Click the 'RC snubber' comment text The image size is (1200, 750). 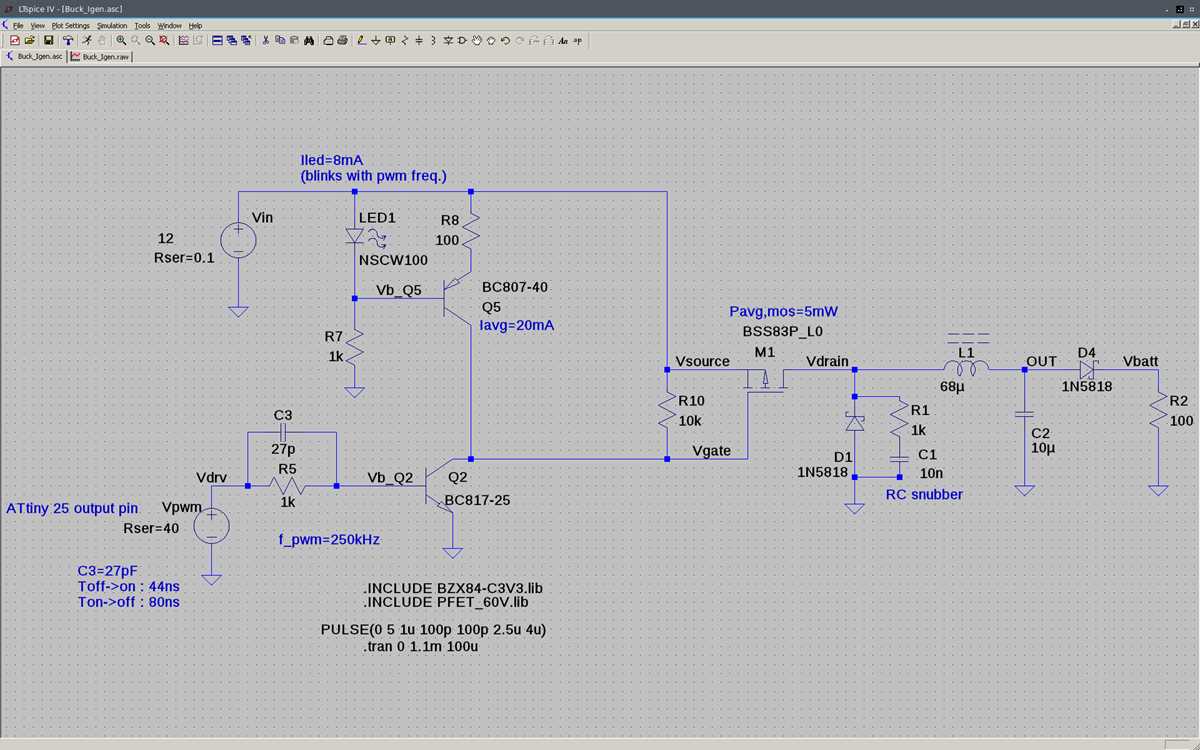point(924,494)
